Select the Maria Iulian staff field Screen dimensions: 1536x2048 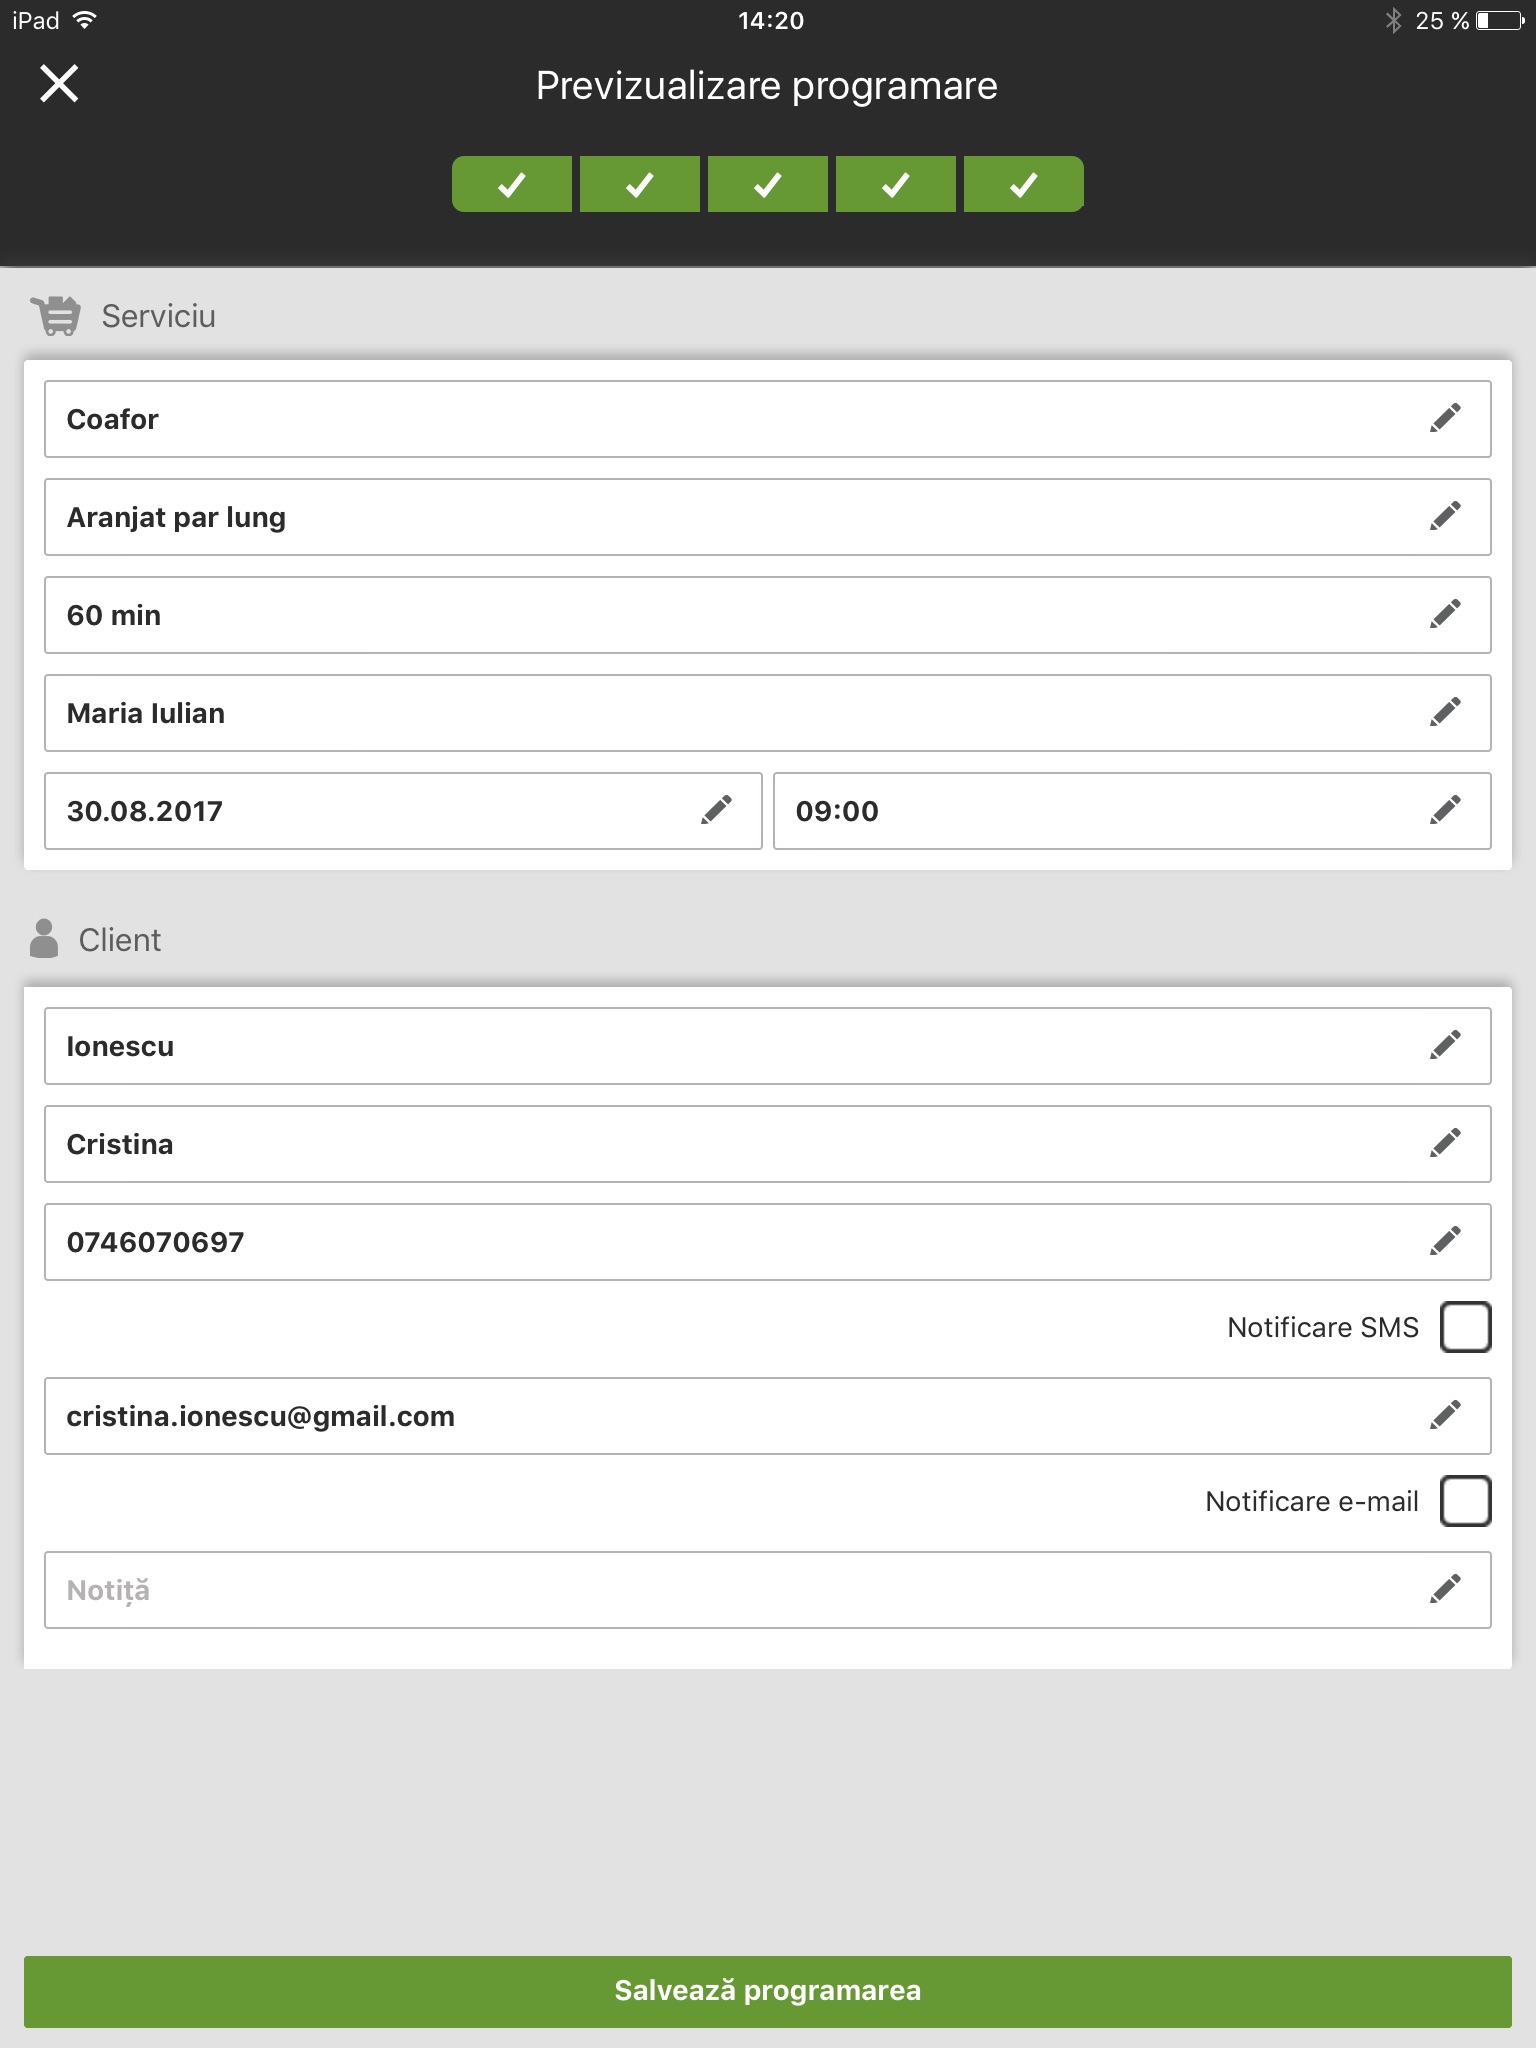click(768, 713)
